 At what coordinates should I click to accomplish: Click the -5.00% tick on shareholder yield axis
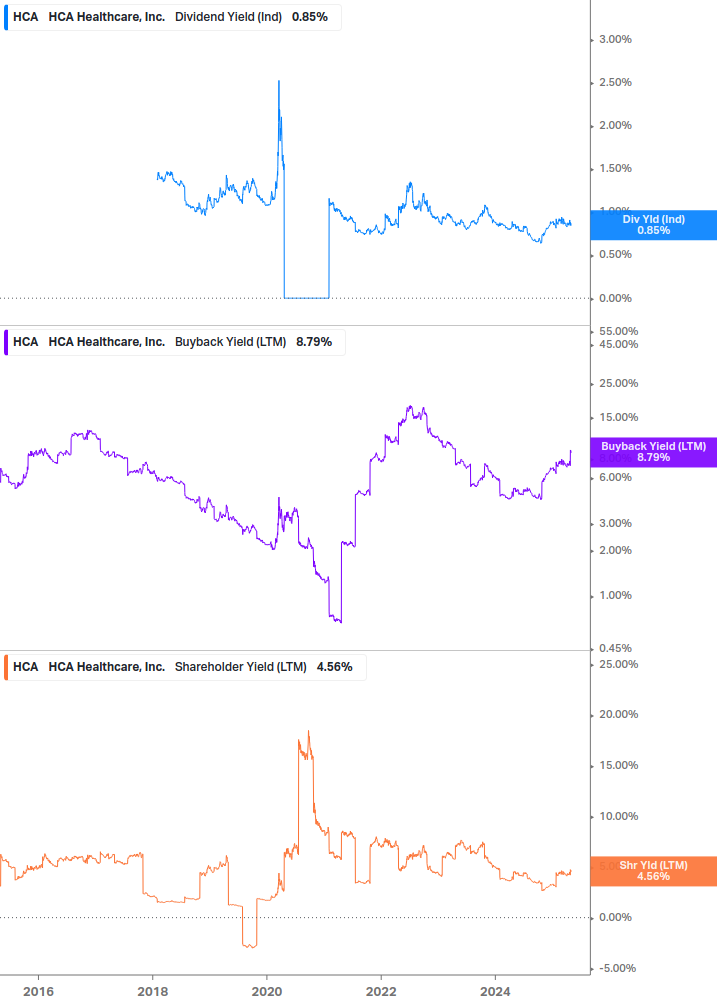618,968
